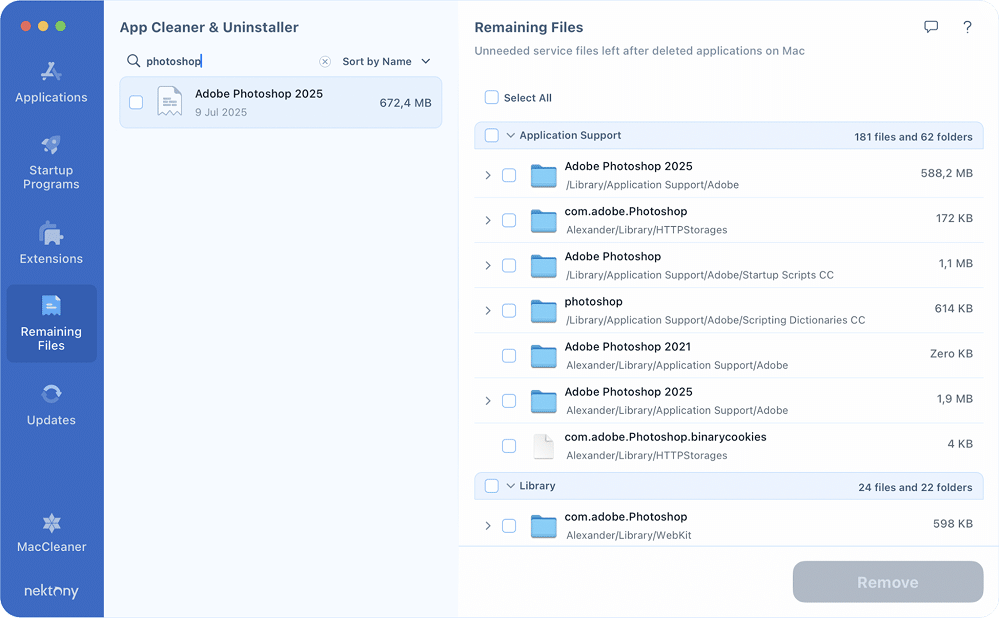Click folder icon of com.adobe.Photoshop WebKit
This screenshot has width=999, height=618.
point(543,526)
